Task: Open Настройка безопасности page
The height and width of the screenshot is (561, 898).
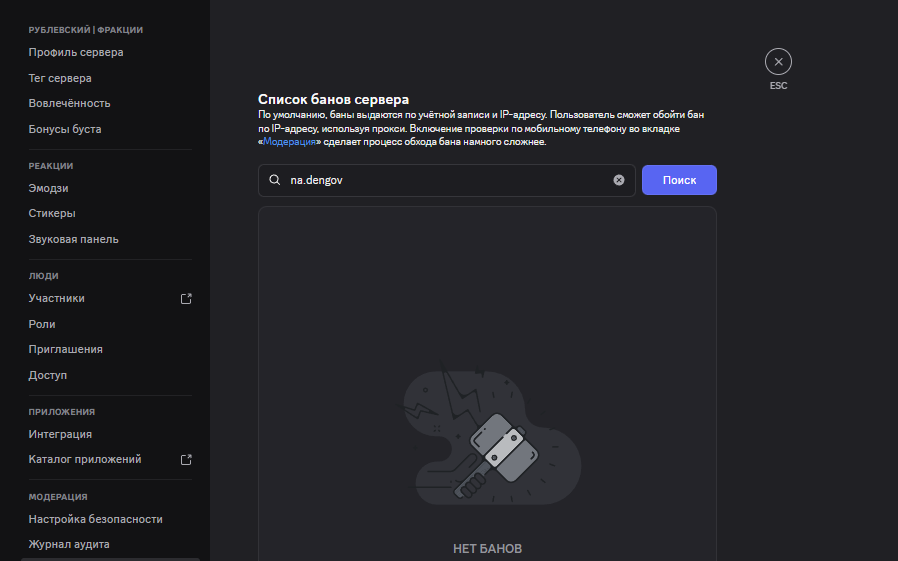Action: (95, 519)
